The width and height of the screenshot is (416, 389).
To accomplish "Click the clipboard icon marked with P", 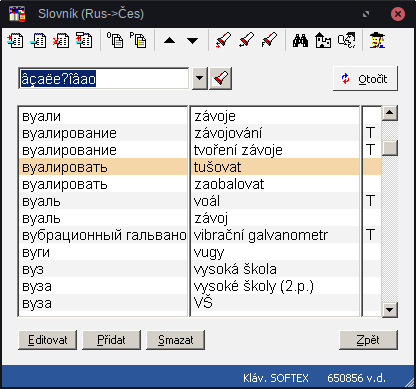I will tap(138, 40).
